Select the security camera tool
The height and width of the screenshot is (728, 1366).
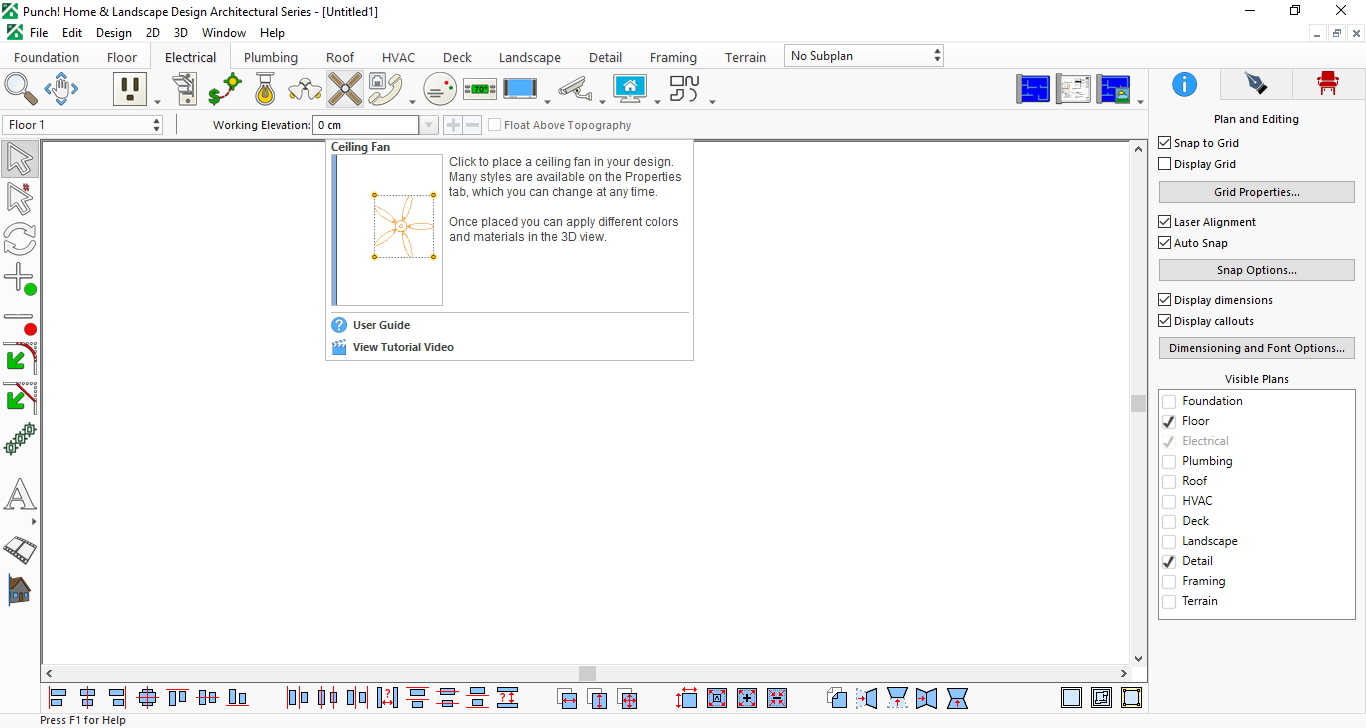click(x=575, y=89)
